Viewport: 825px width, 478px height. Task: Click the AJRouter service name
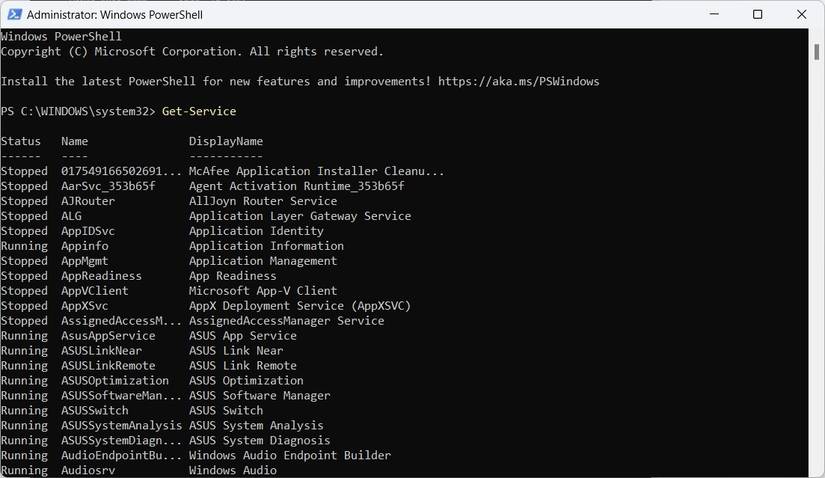click(x=88, y=201)
